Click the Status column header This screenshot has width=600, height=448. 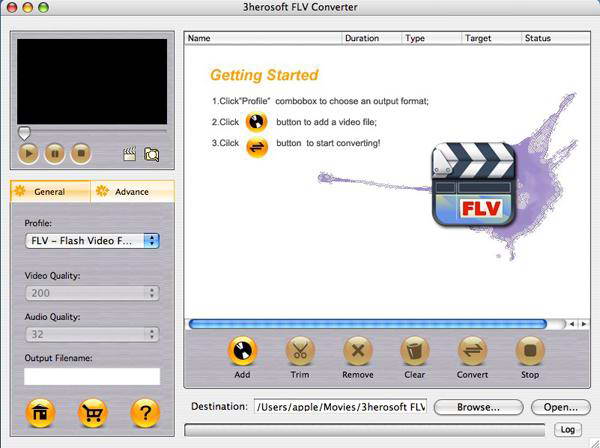[x=555, y=38]
